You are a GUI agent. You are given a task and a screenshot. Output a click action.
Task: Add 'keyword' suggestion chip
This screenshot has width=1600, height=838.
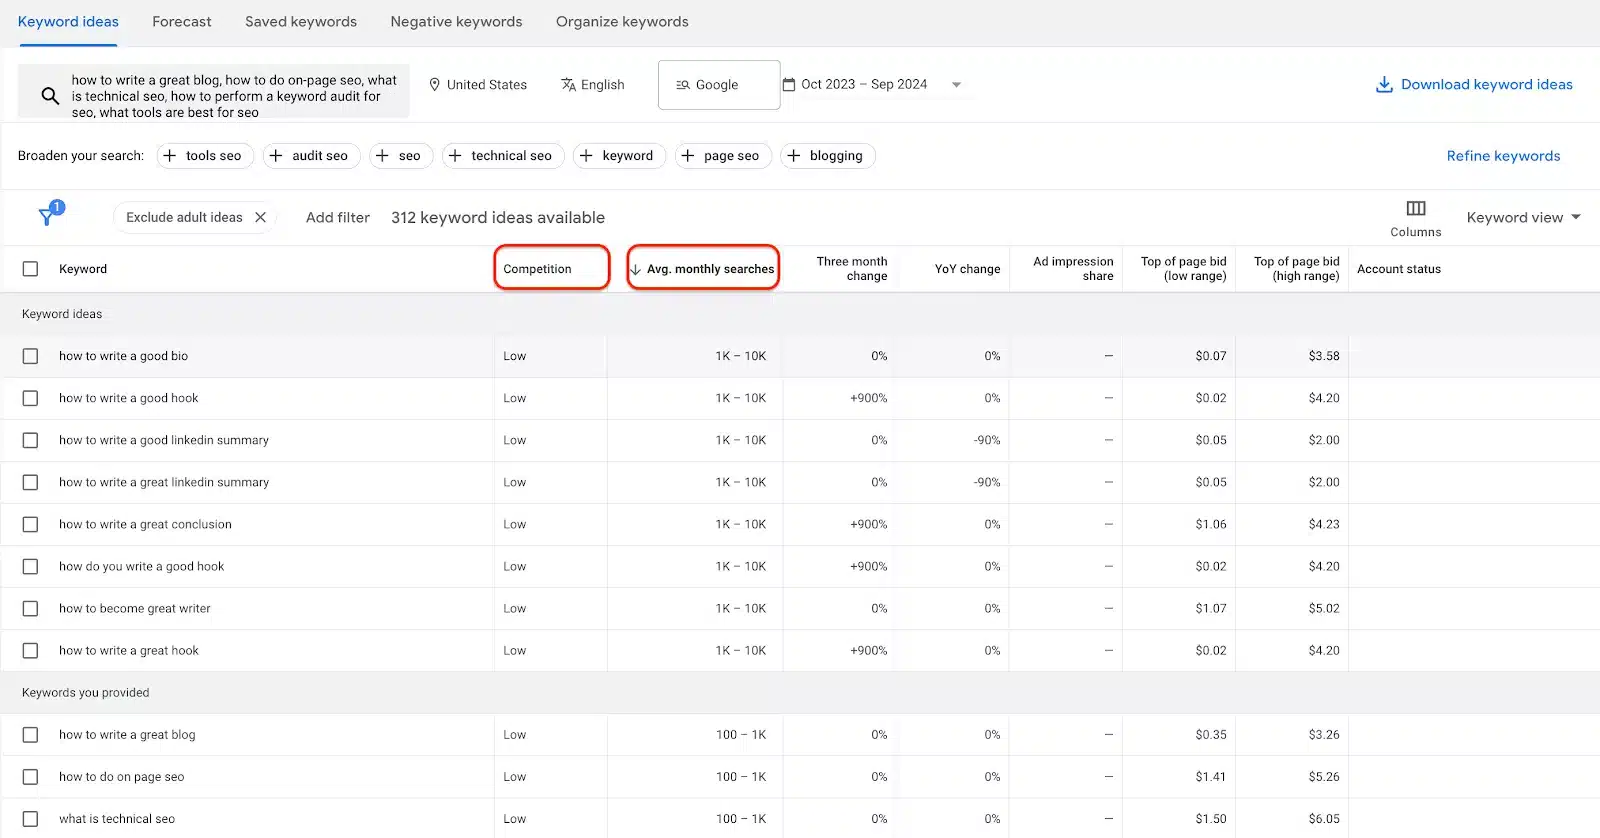pyautogui.click(x=619, y=156)
